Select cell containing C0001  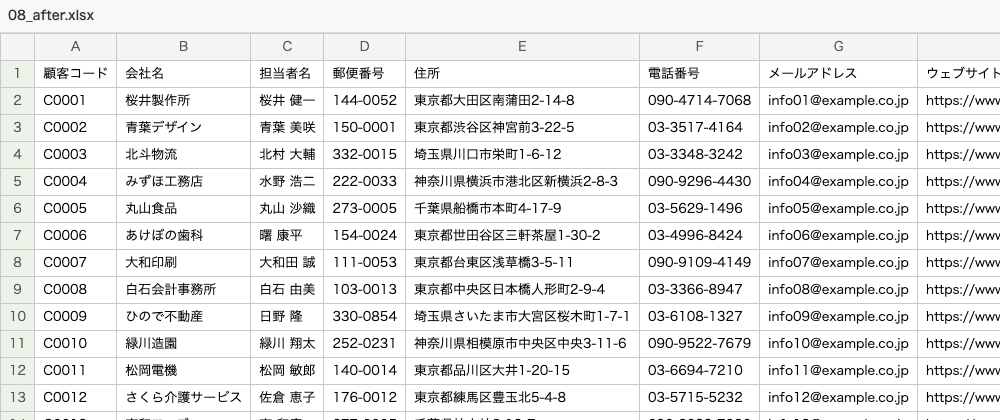pyautogui.click(x=75, y=101)
